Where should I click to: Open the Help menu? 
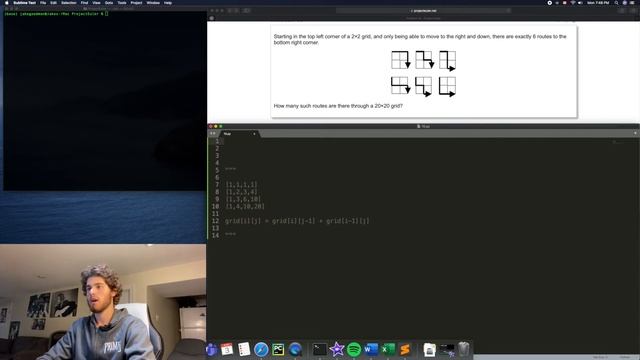[x=168, y=3]
